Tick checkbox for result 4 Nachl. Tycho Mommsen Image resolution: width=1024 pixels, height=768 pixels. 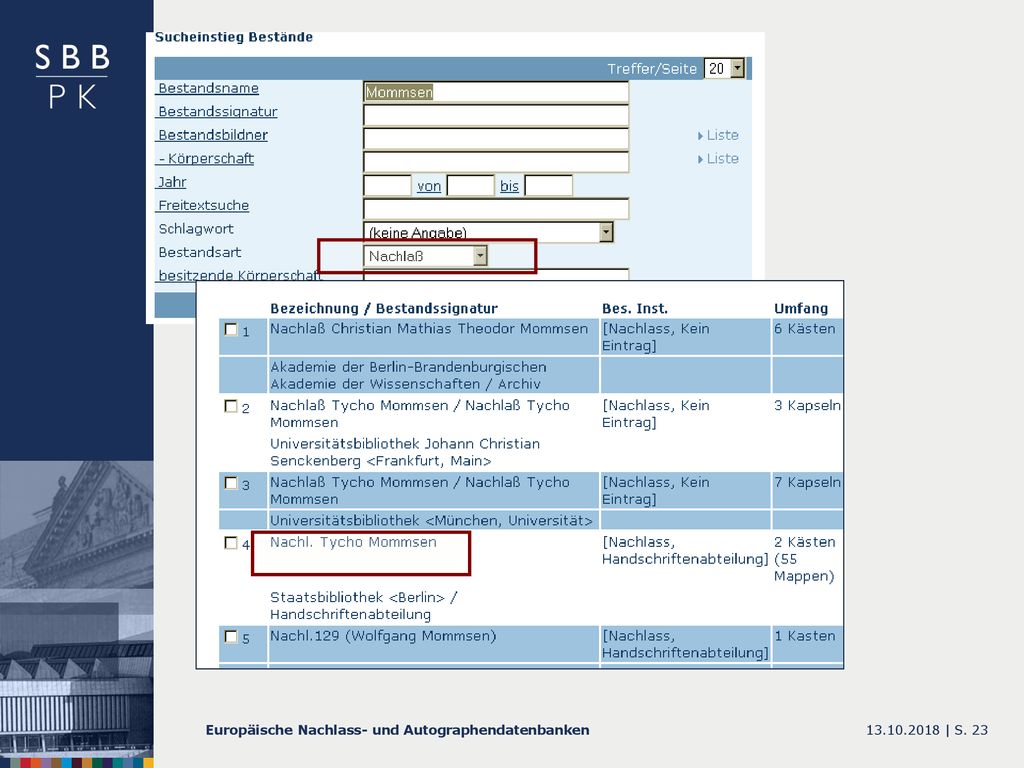coord(231,543)
